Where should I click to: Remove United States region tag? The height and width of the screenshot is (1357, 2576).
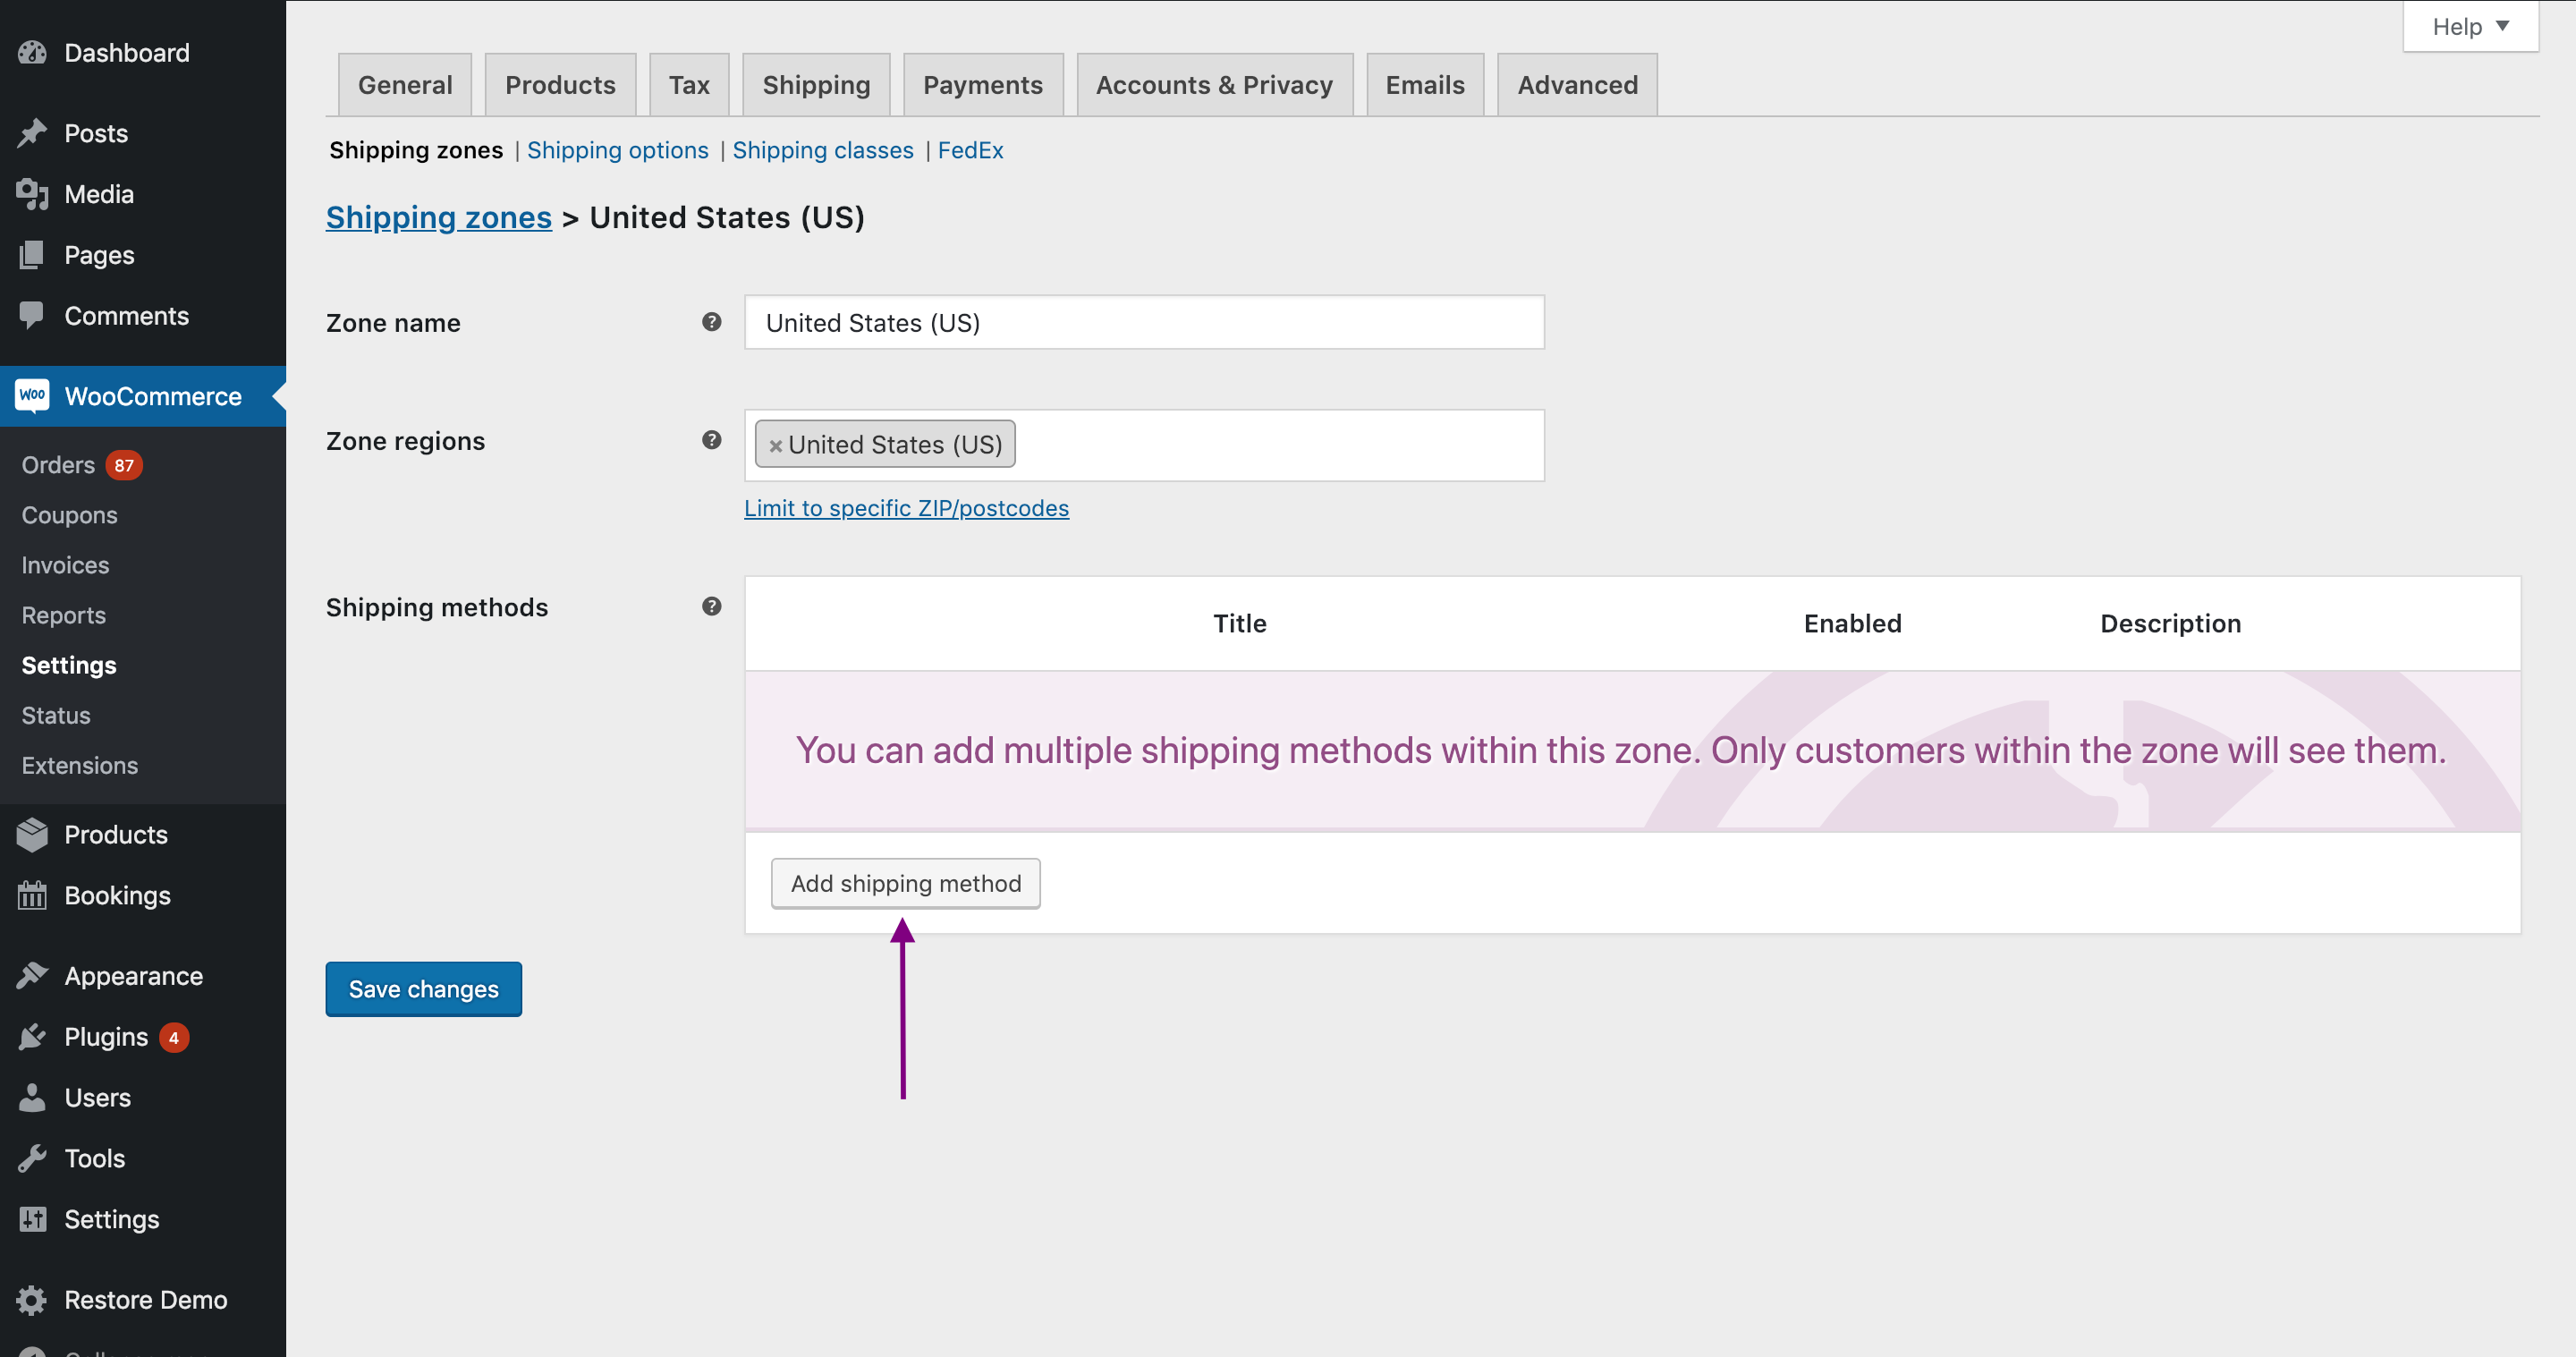click(777, 445)
